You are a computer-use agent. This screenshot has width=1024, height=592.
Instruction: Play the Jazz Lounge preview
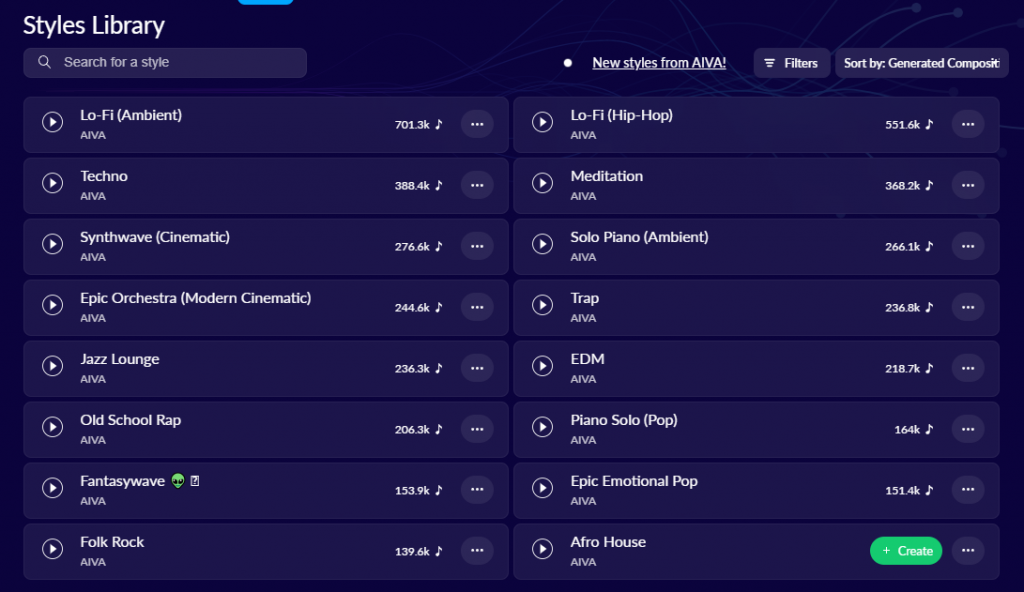pyautogui.click(x=52, y=366)
